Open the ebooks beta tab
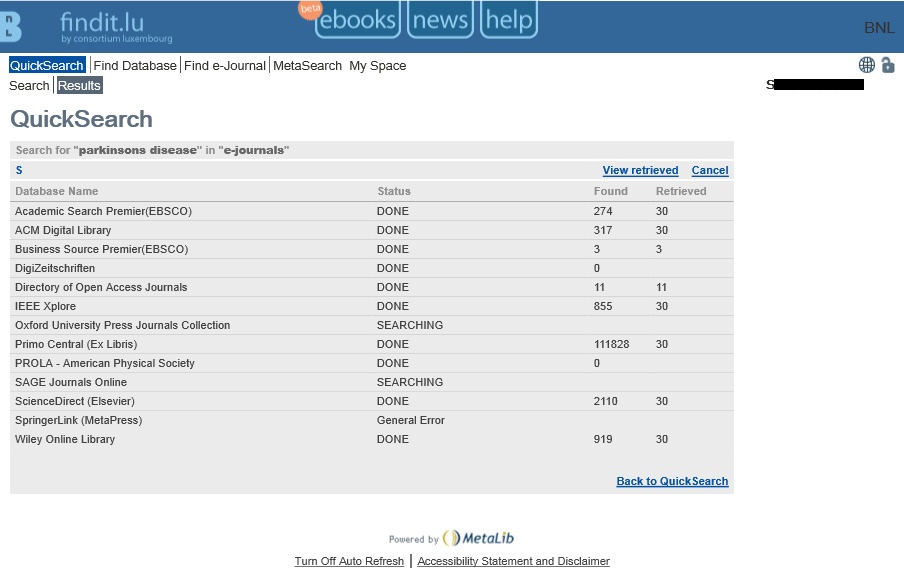 [357, 20]
